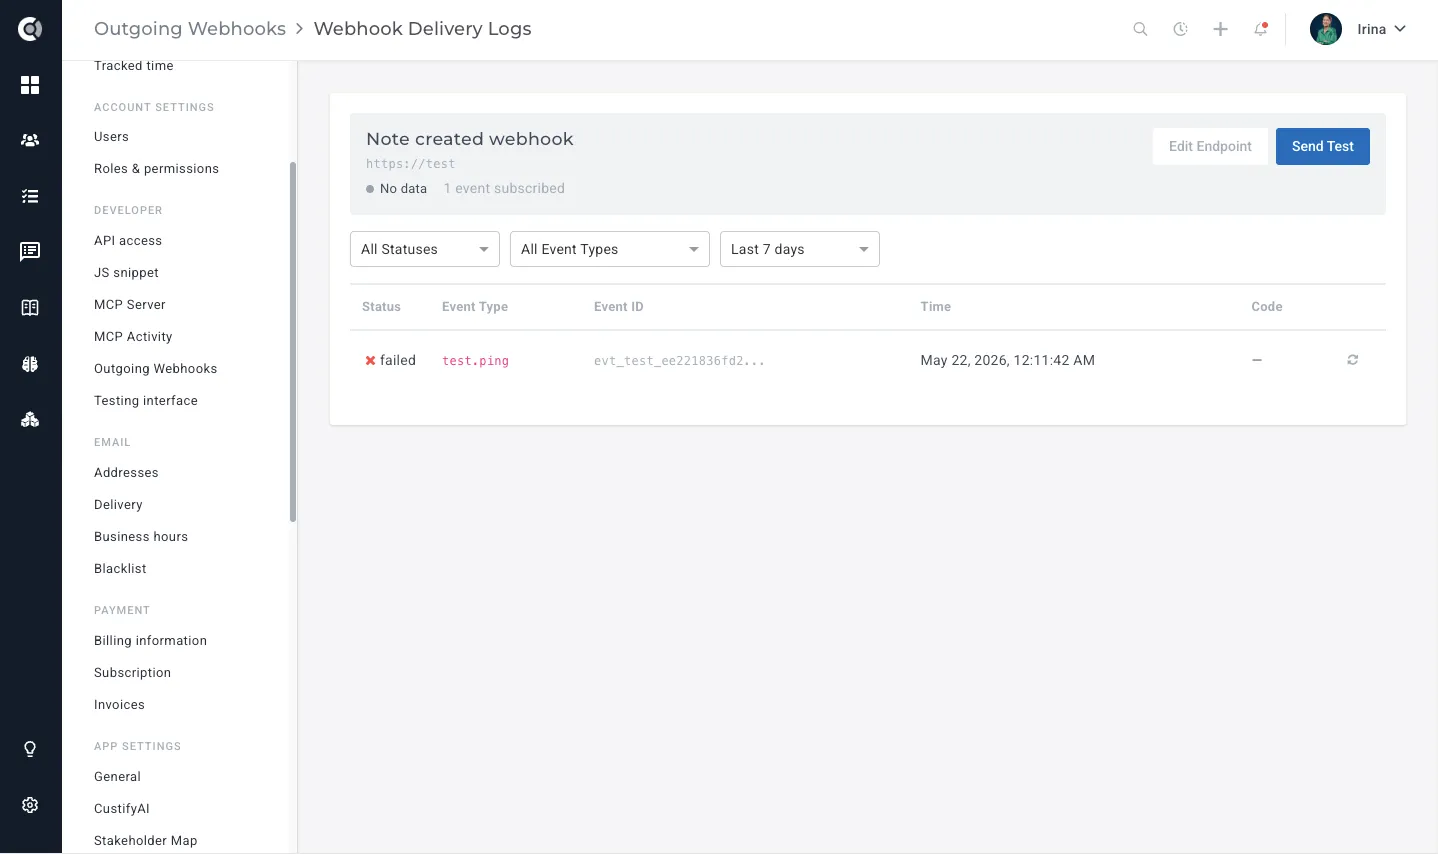Screen dimensions: 1438x854
Task: Open the All Event Types dropdown
Action: (610, 249)
